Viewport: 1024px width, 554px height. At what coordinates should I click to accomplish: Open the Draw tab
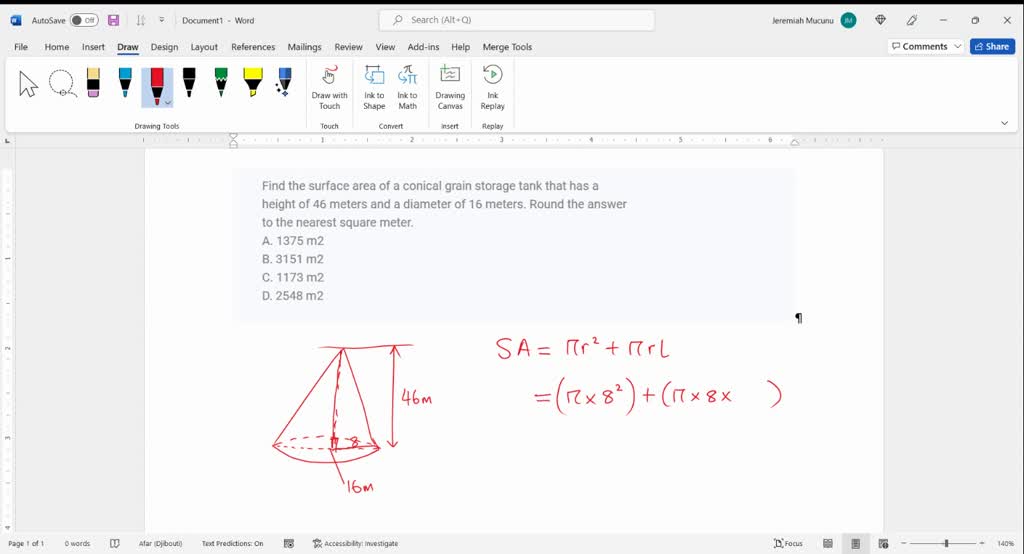[128, 47]
